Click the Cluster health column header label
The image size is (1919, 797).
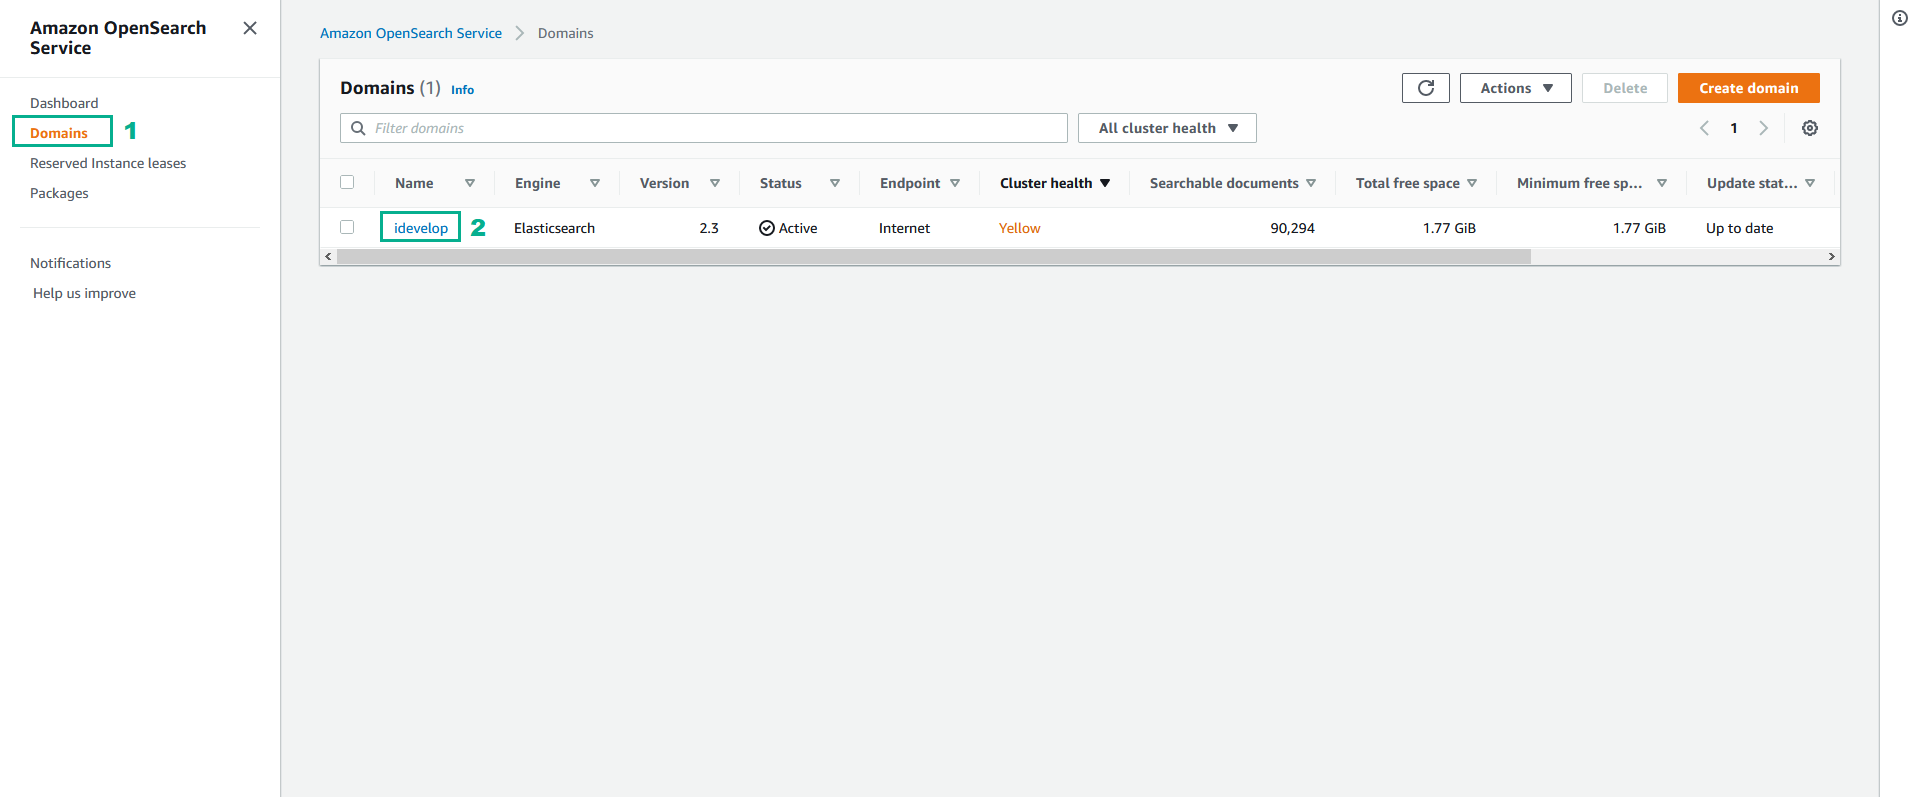(1046, 183)
